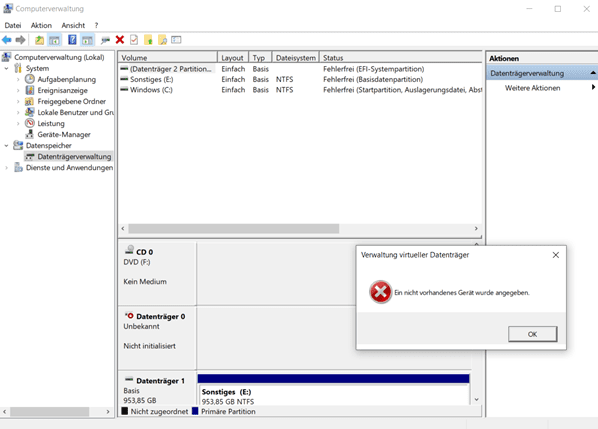
Task: Select the Datenträger 2 Partition volume row
Action: [300, 69]
